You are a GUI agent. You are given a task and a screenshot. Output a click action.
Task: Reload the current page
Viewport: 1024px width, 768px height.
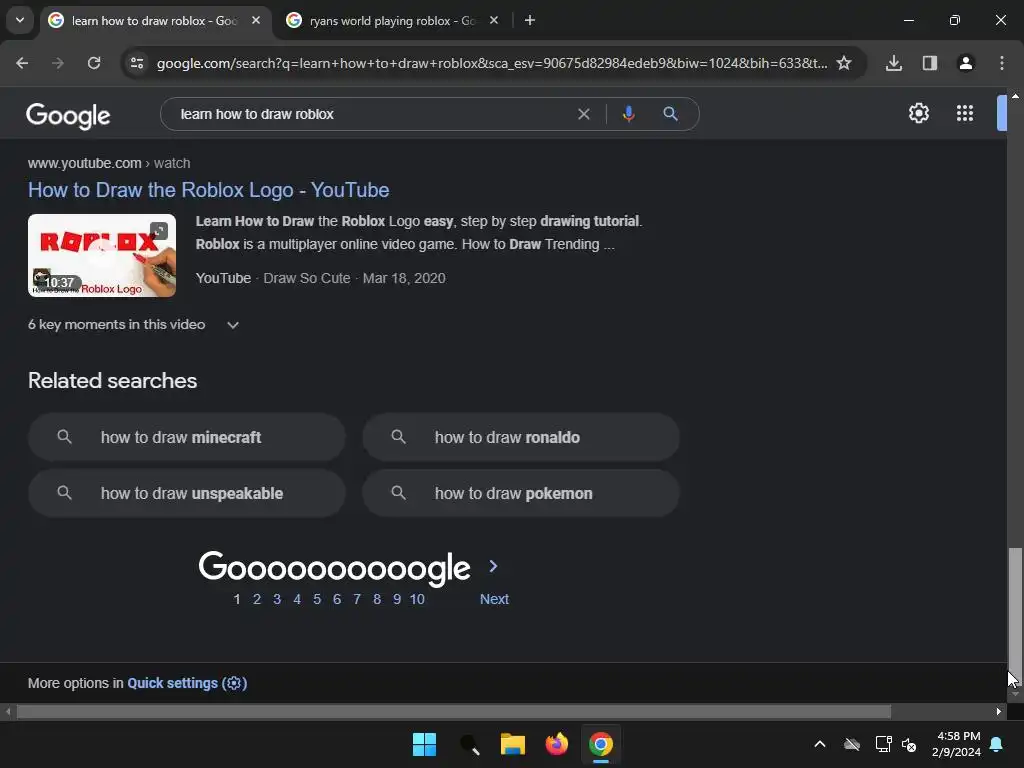pos(94,63)
